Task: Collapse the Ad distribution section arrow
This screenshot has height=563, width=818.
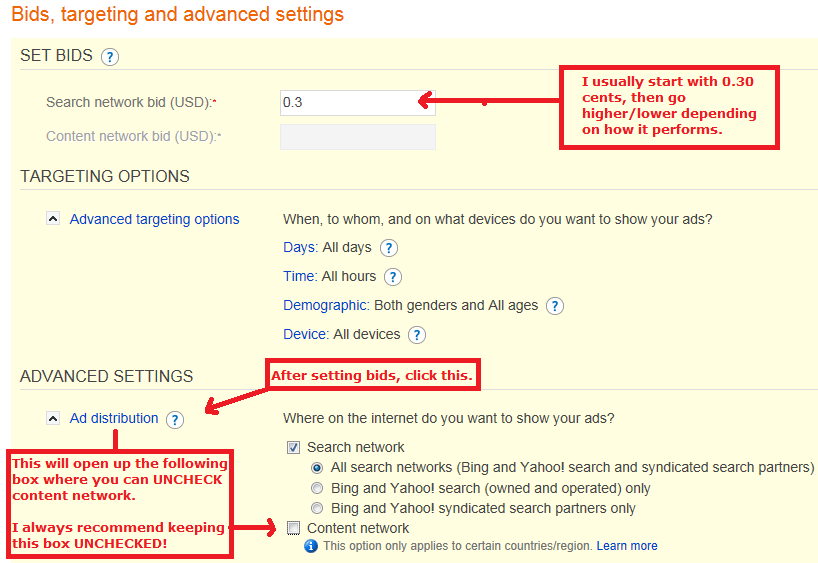Action: (x=53, y=419)
